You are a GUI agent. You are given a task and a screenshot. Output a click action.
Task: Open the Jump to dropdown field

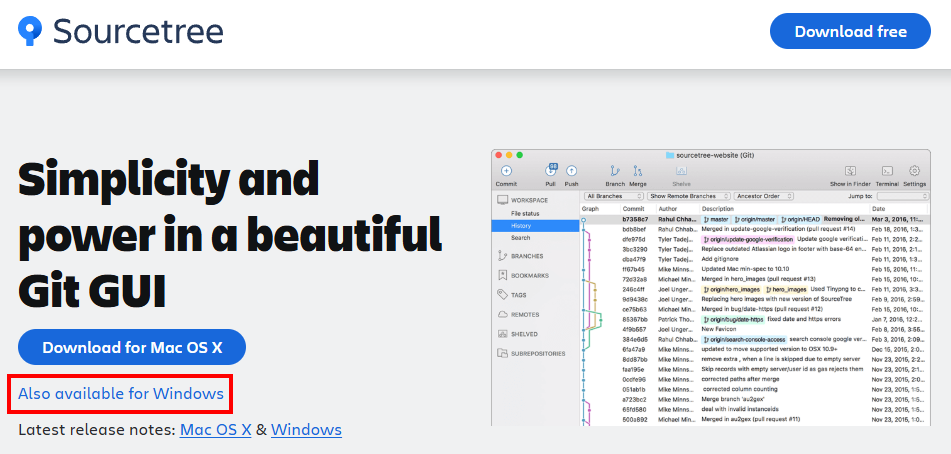pos(902,196)
